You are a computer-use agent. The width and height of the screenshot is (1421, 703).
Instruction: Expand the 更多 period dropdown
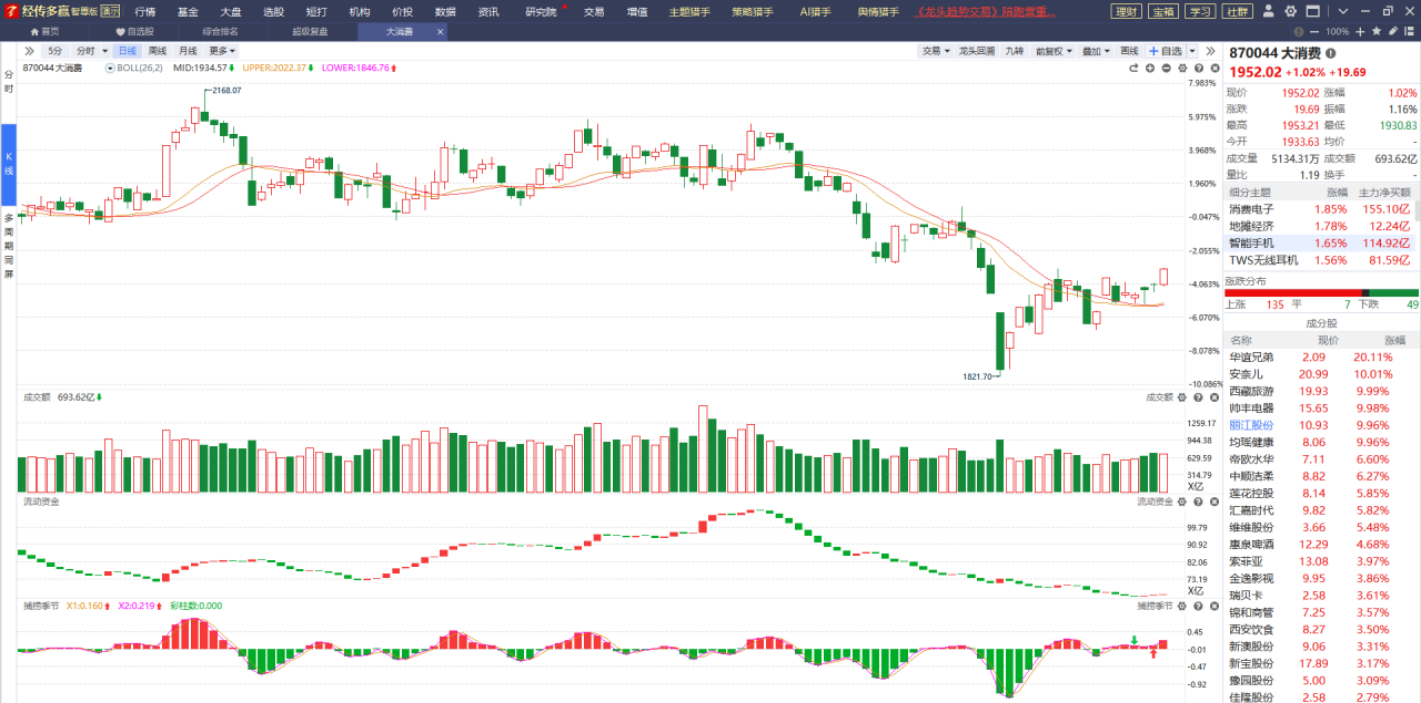(222, 51)
